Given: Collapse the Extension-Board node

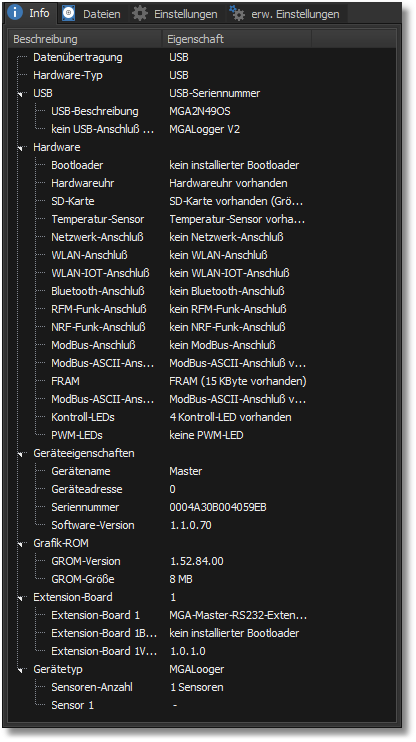Looking at the screenshot, I should click(21, 598).
